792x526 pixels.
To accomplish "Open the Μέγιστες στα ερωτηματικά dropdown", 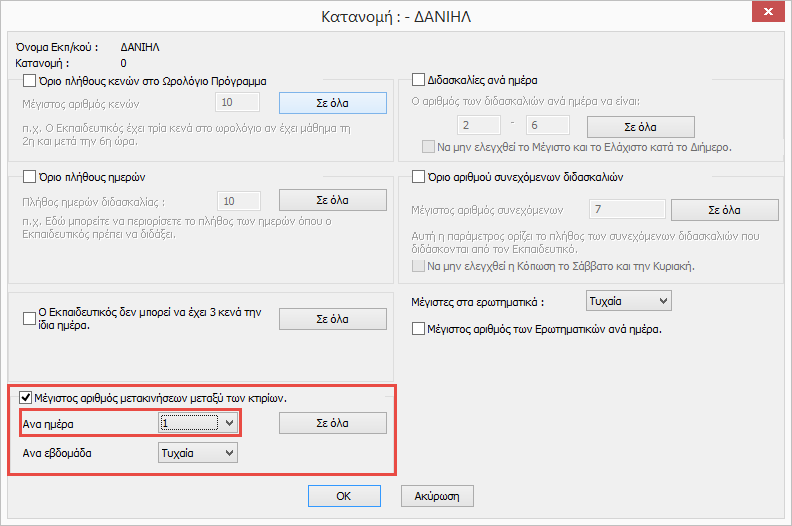I will point(661,301).
